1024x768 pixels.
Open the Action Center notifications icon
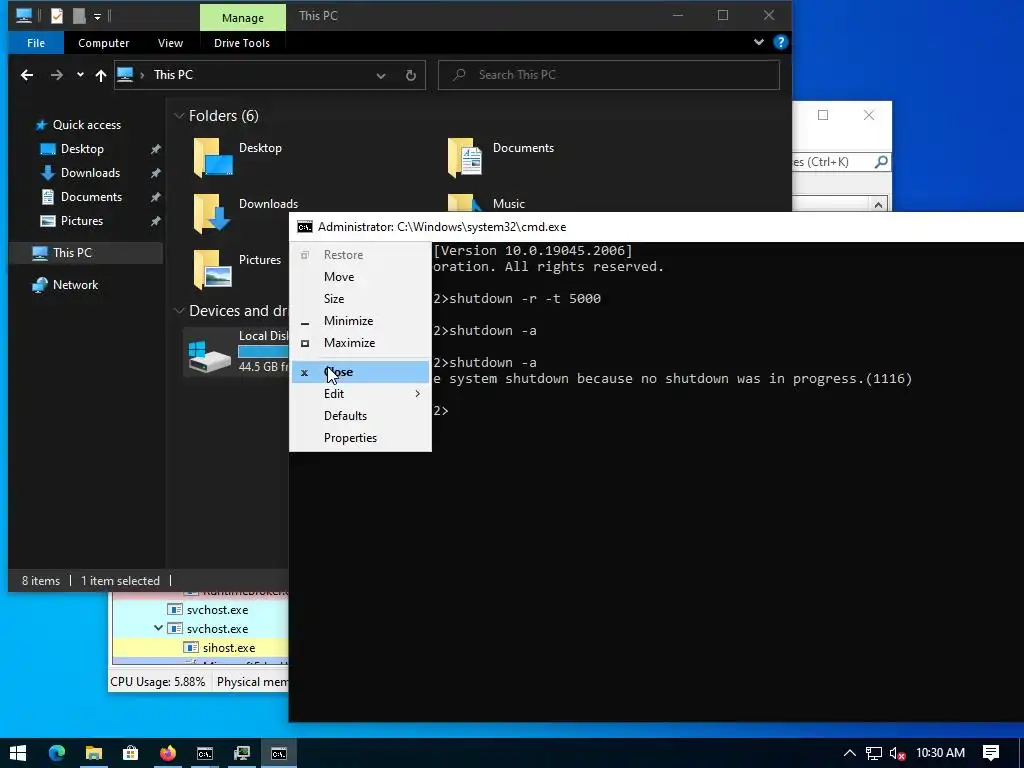(x=991, y=753)
